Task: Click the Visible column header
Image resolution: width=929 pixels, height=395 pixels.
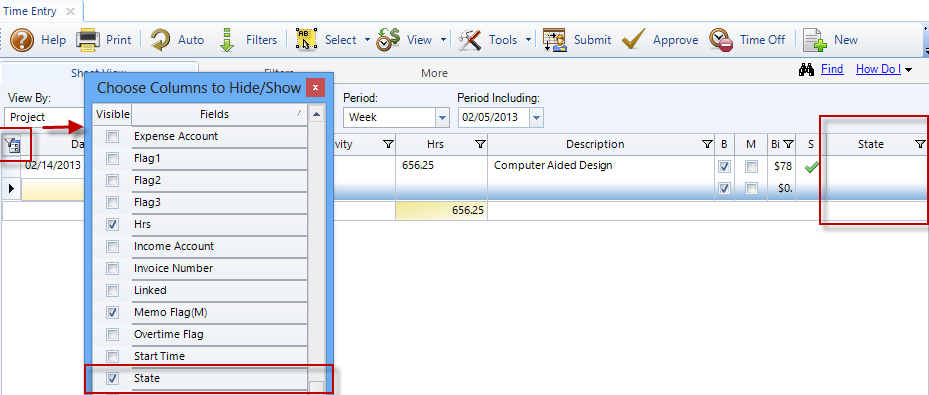Action: pyautogui.click(x=113, y=114)
